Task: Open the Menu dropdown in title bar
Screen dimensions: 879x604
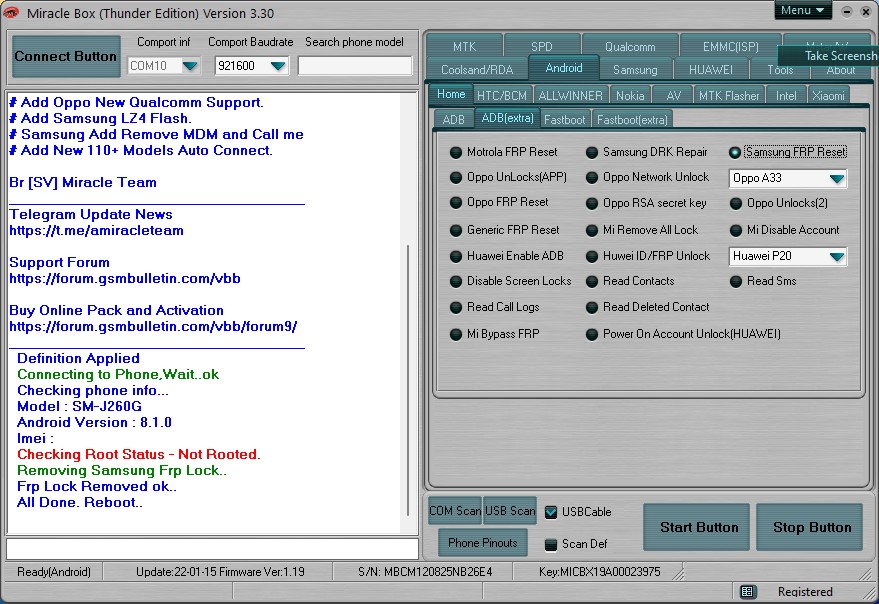Action: point(803,11)
